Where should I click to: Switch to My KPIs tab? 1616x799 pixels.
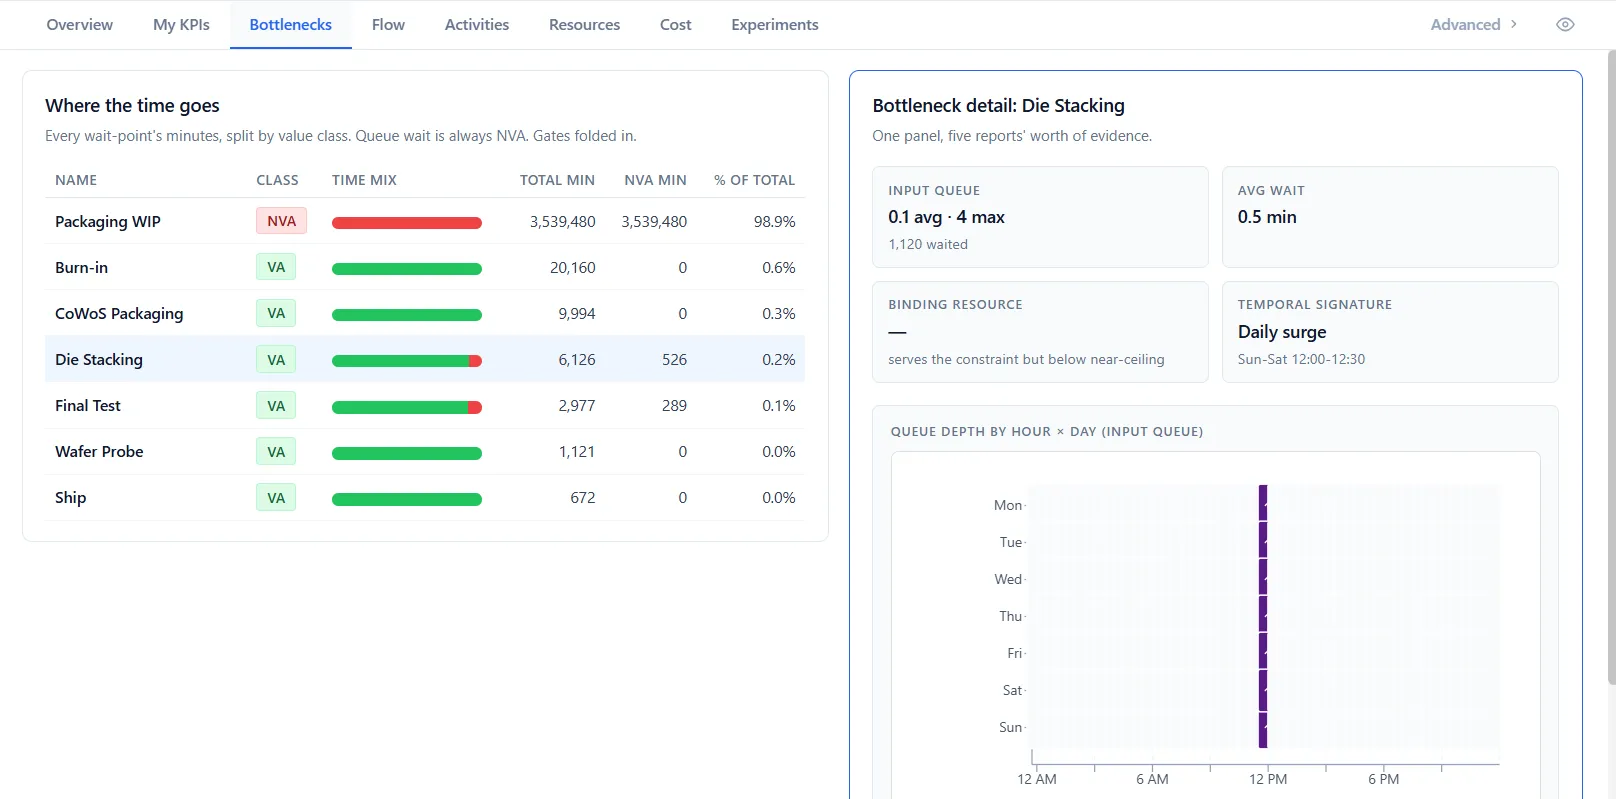tap(181, 25)
